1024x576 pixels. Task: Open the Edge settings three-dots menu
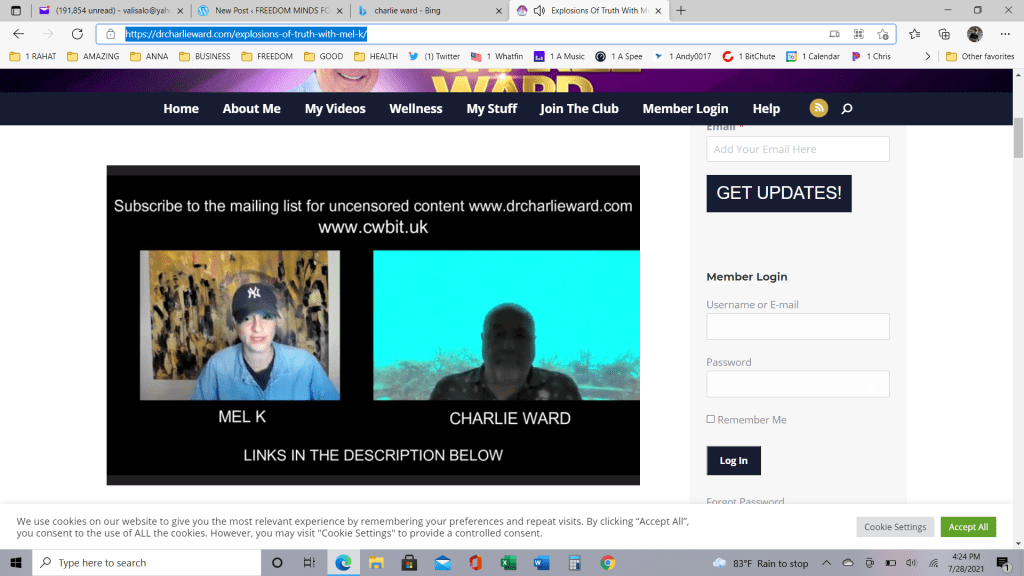tap(1003, 34)
